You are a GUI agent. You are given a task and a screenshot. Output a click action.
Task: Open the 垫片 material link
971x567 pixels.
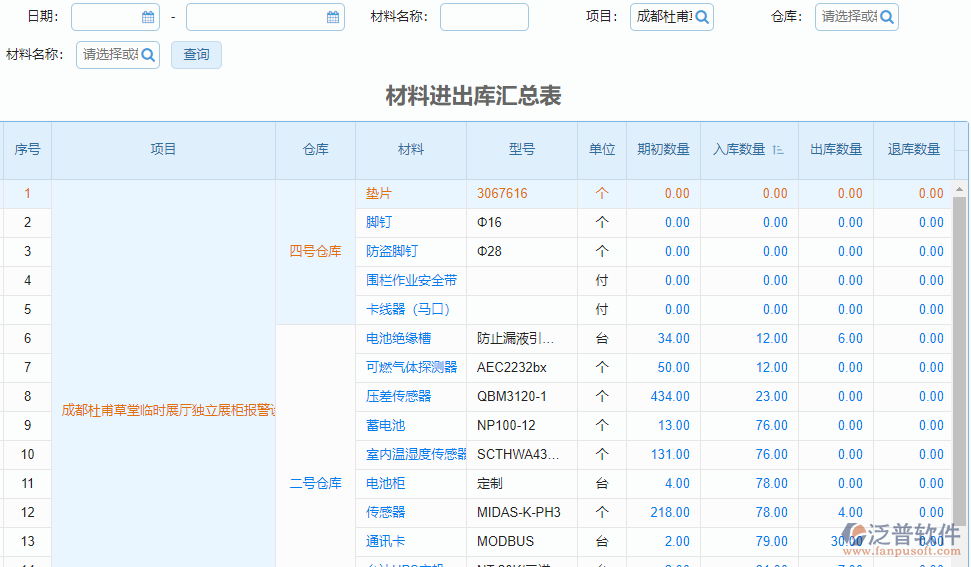379,194
